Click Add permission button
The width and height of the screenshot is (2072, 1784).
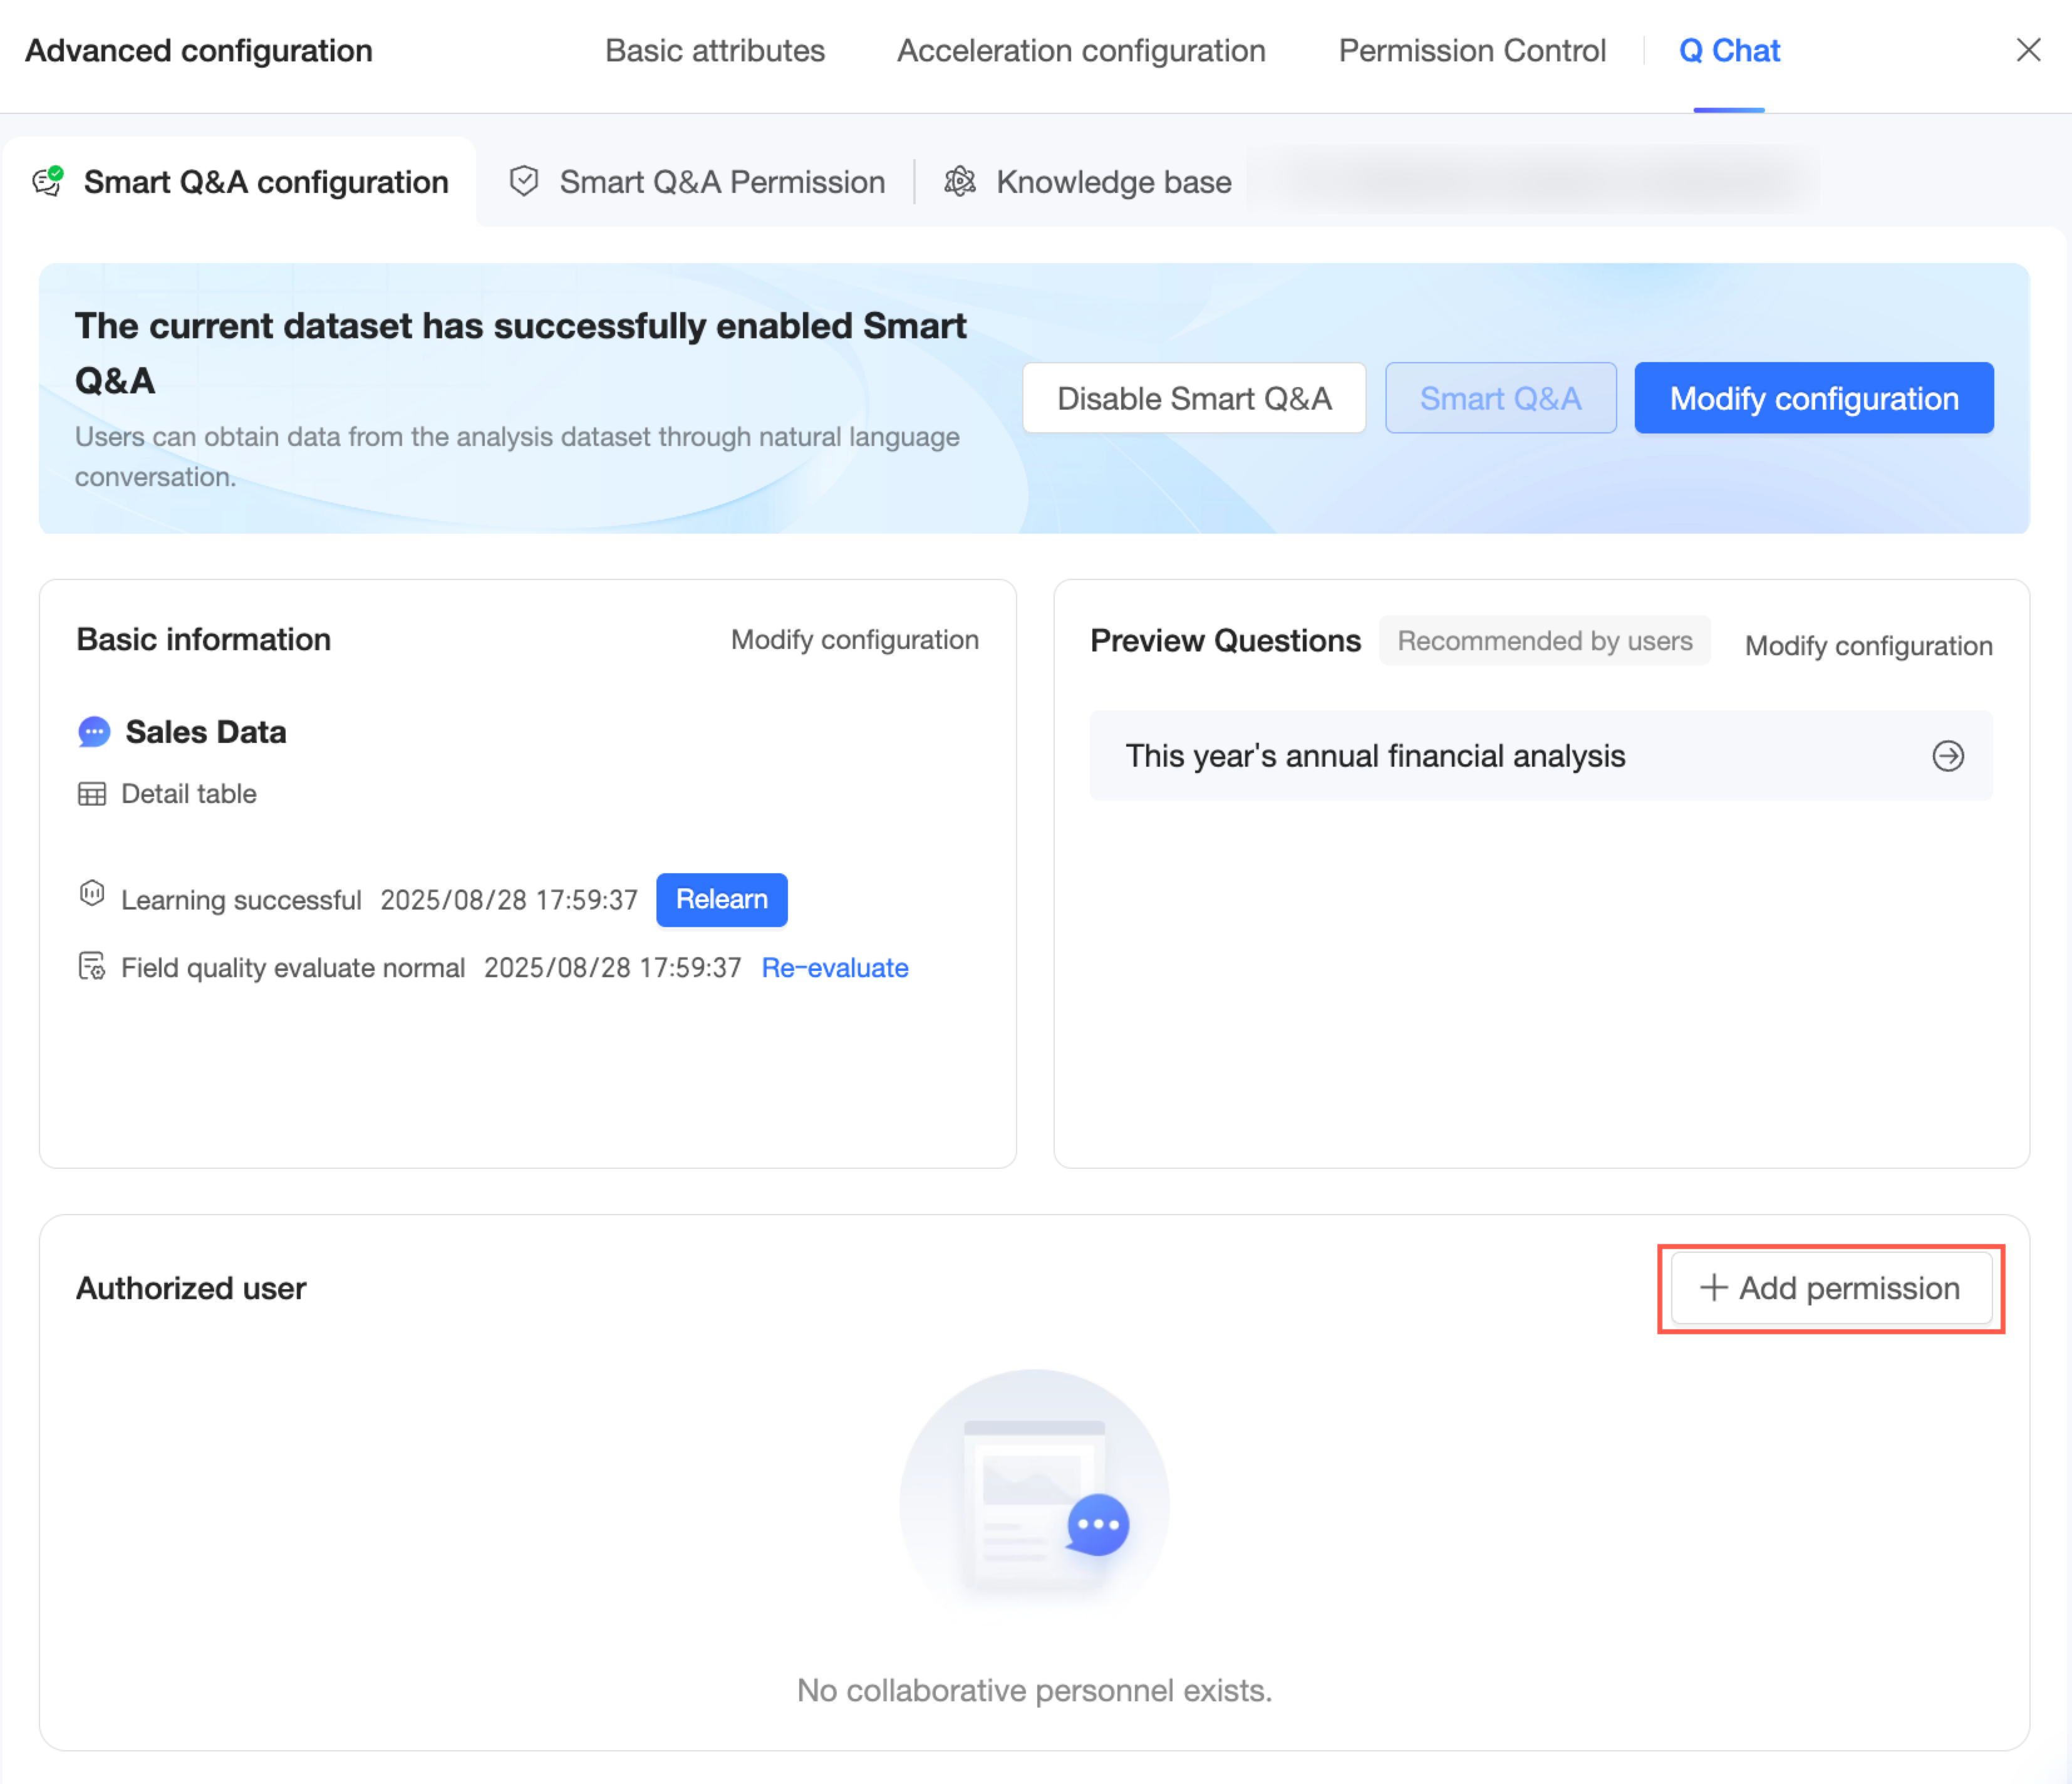1830,1288
